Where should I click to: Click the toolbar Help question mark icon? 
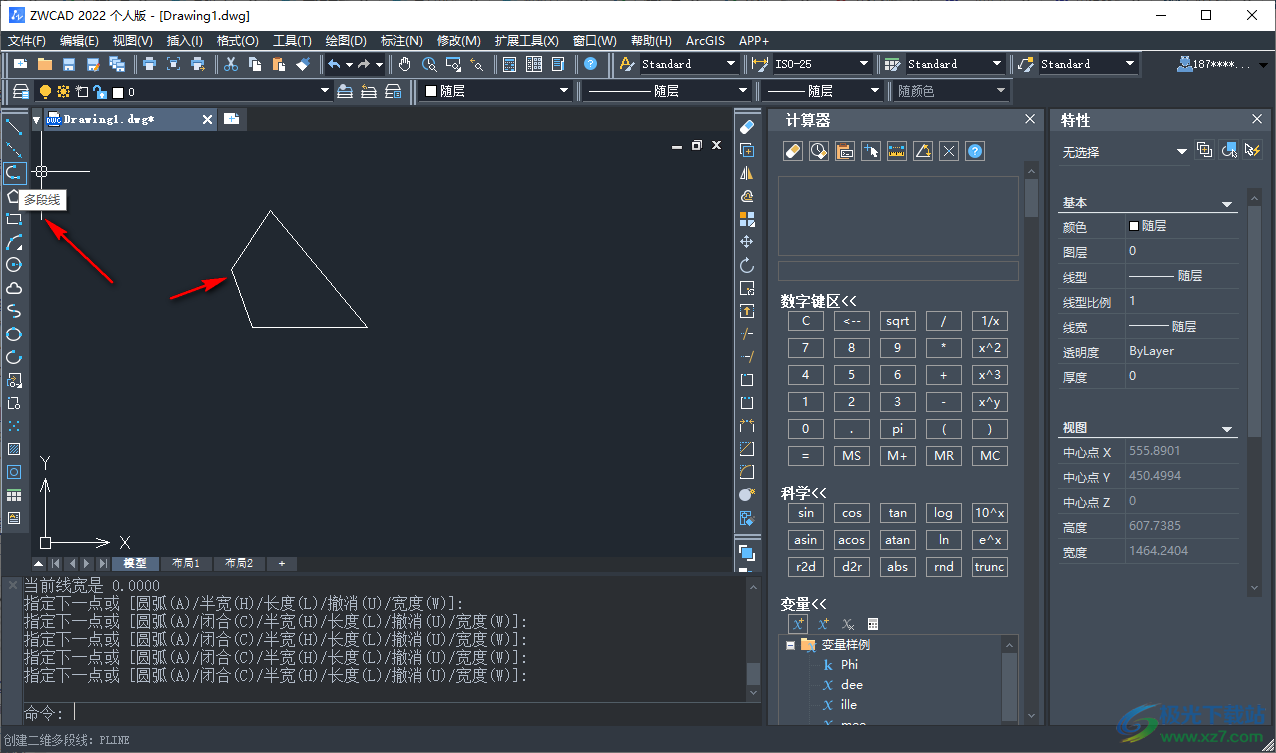[591, 64]
